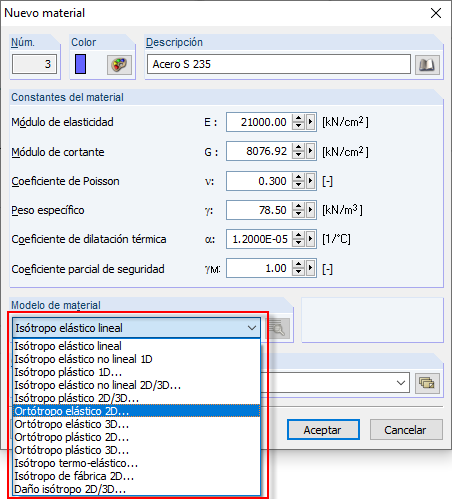The height and width of the screenshot is (499, 452).
Task: Click arrow button beside shear modulus G
Action: click(311, 151)
